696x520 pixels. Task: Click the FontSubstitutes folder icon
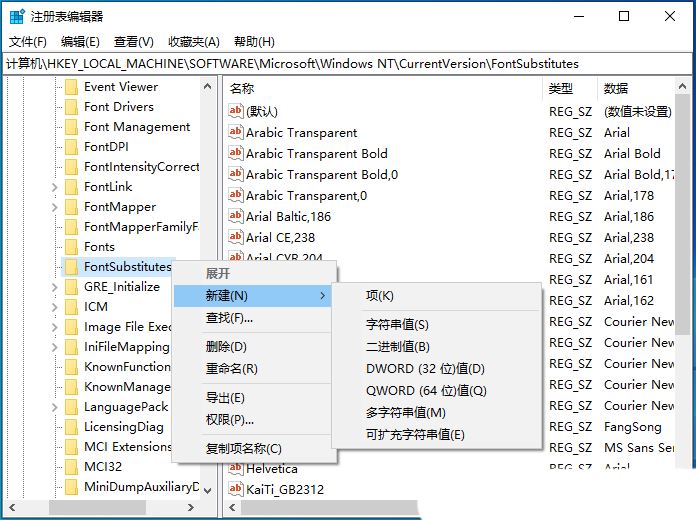tap(71, 267)
